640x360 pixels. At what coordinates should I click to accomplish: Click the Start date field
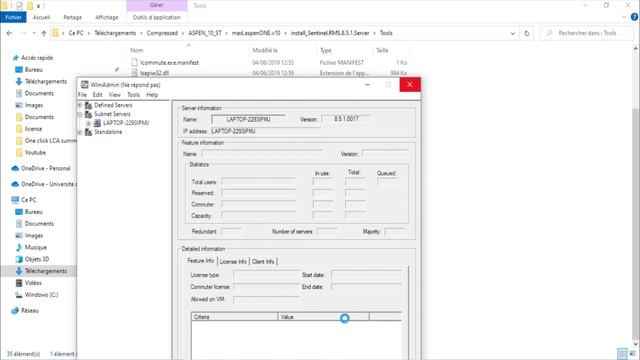pyautogui.click(x=366, y=275)
